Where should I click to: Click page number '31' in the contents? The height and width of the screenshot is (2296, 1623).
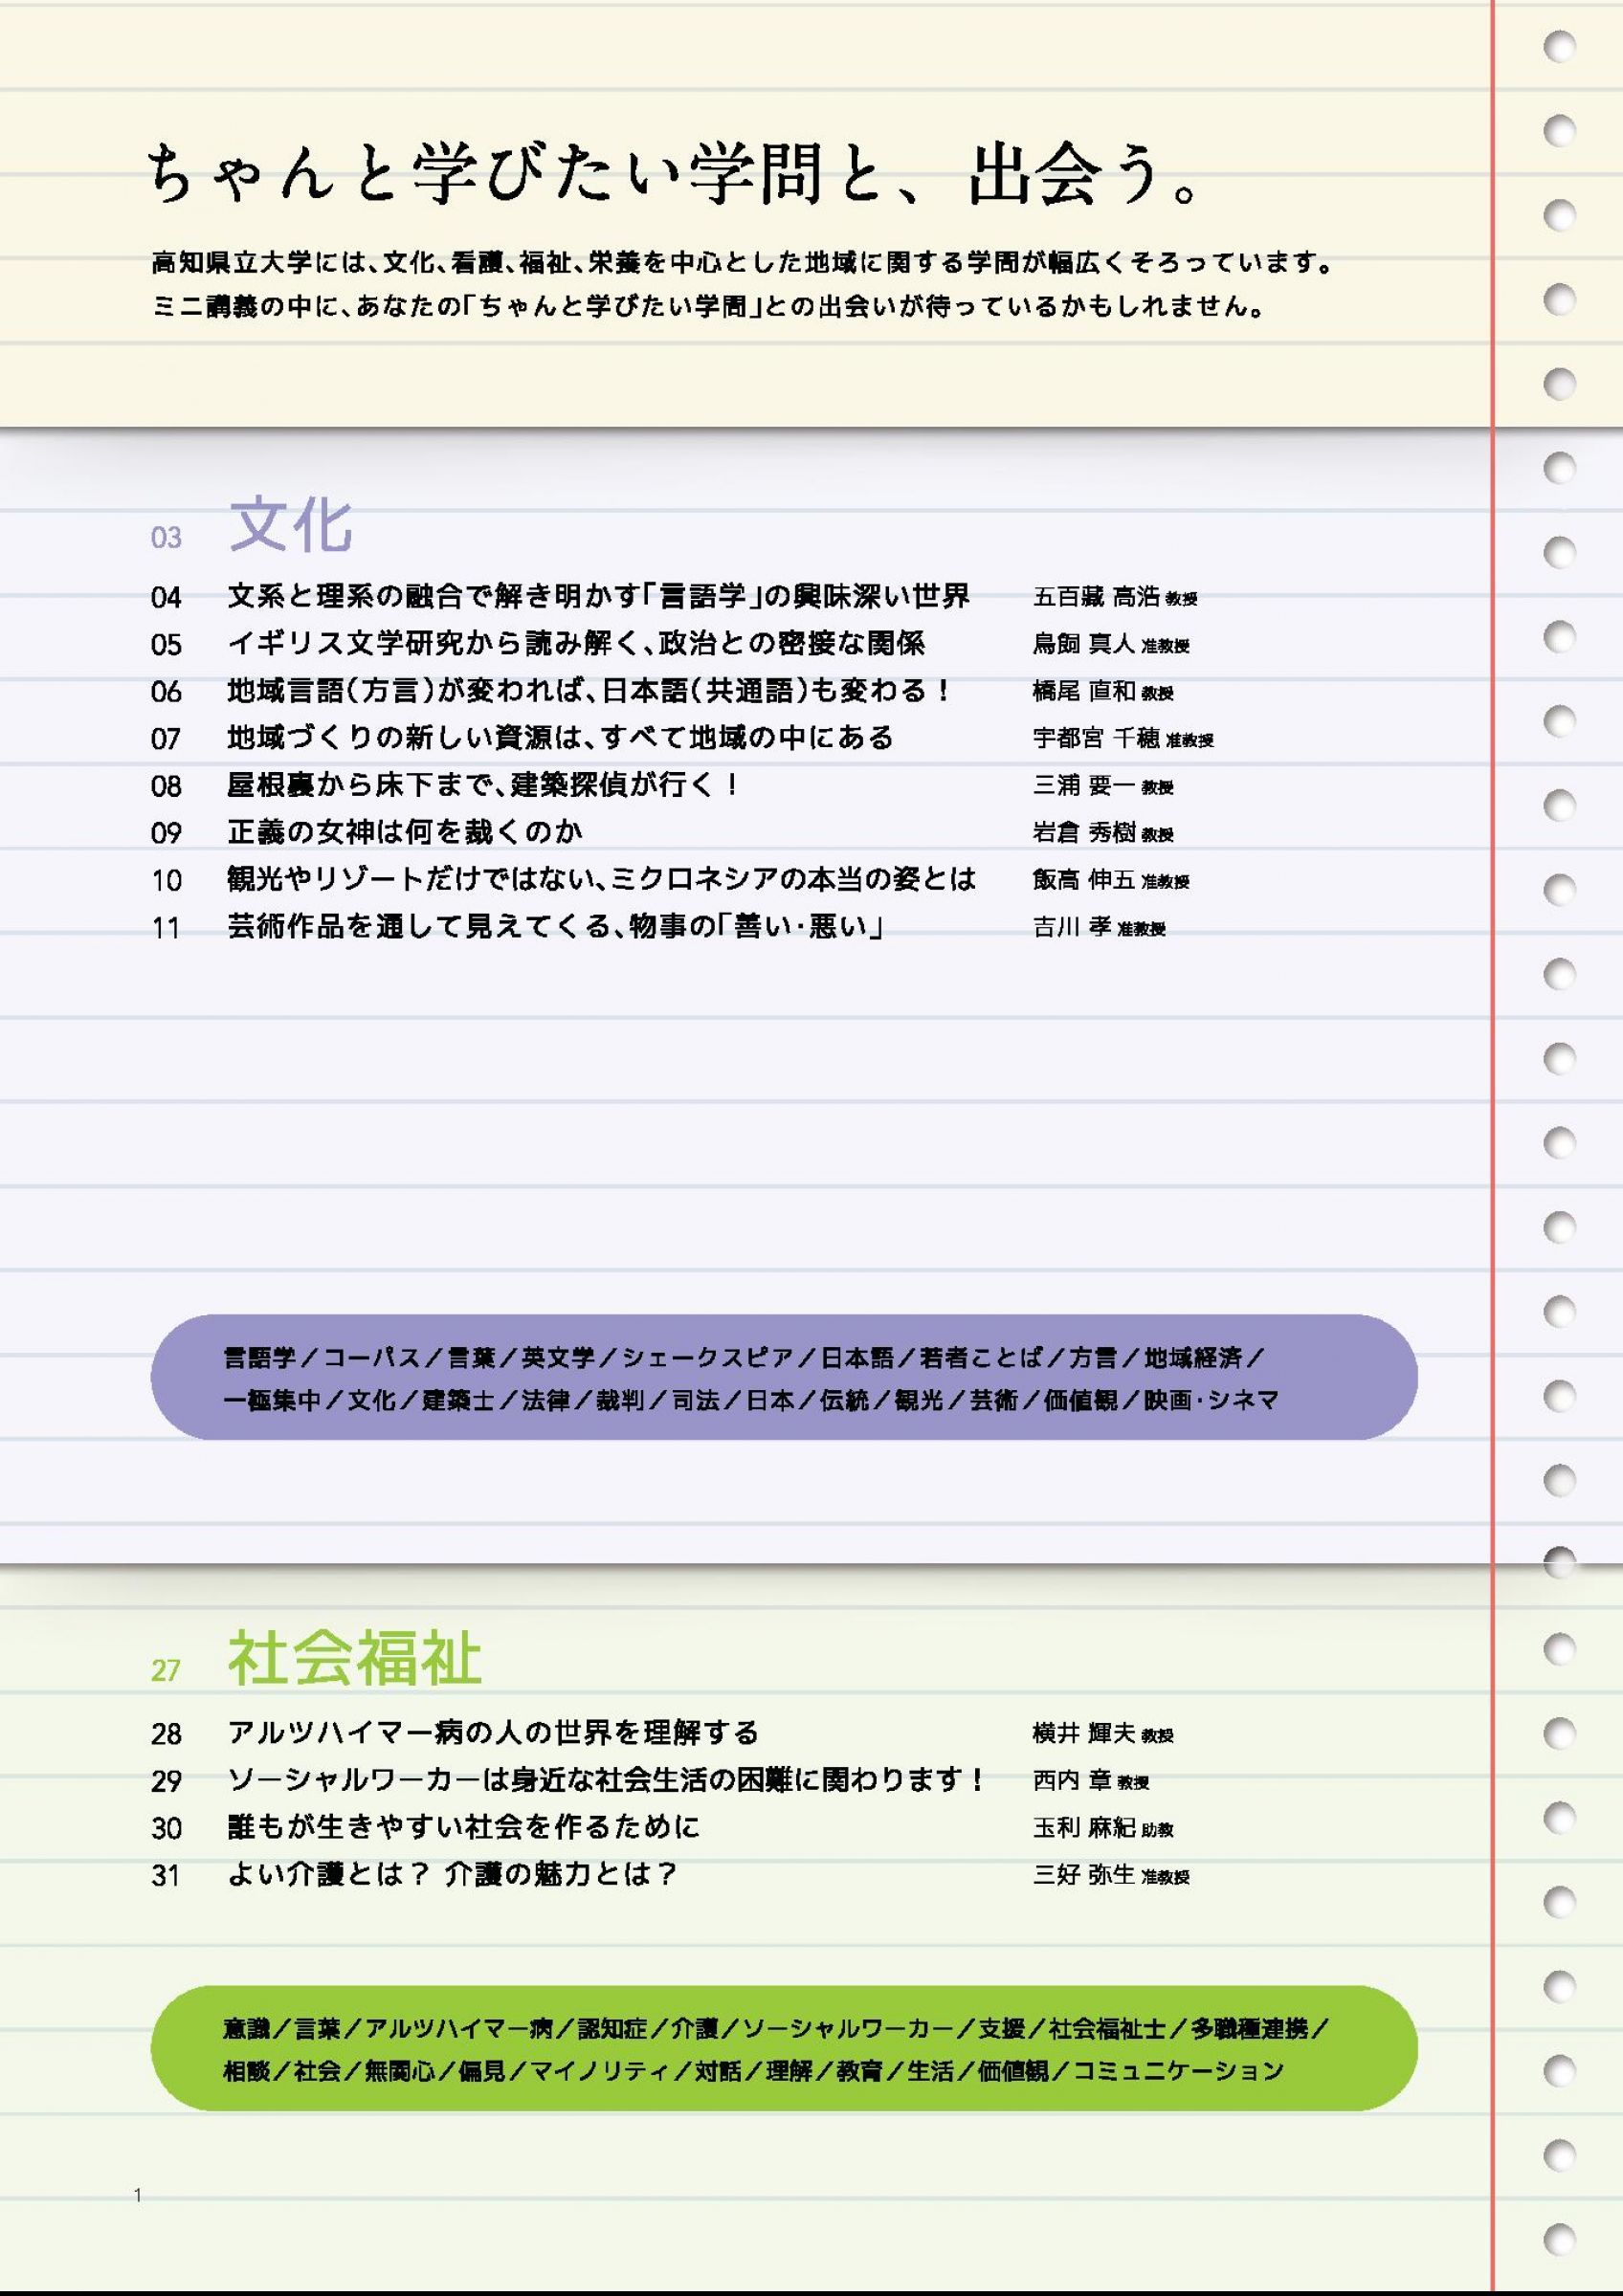166,1875
